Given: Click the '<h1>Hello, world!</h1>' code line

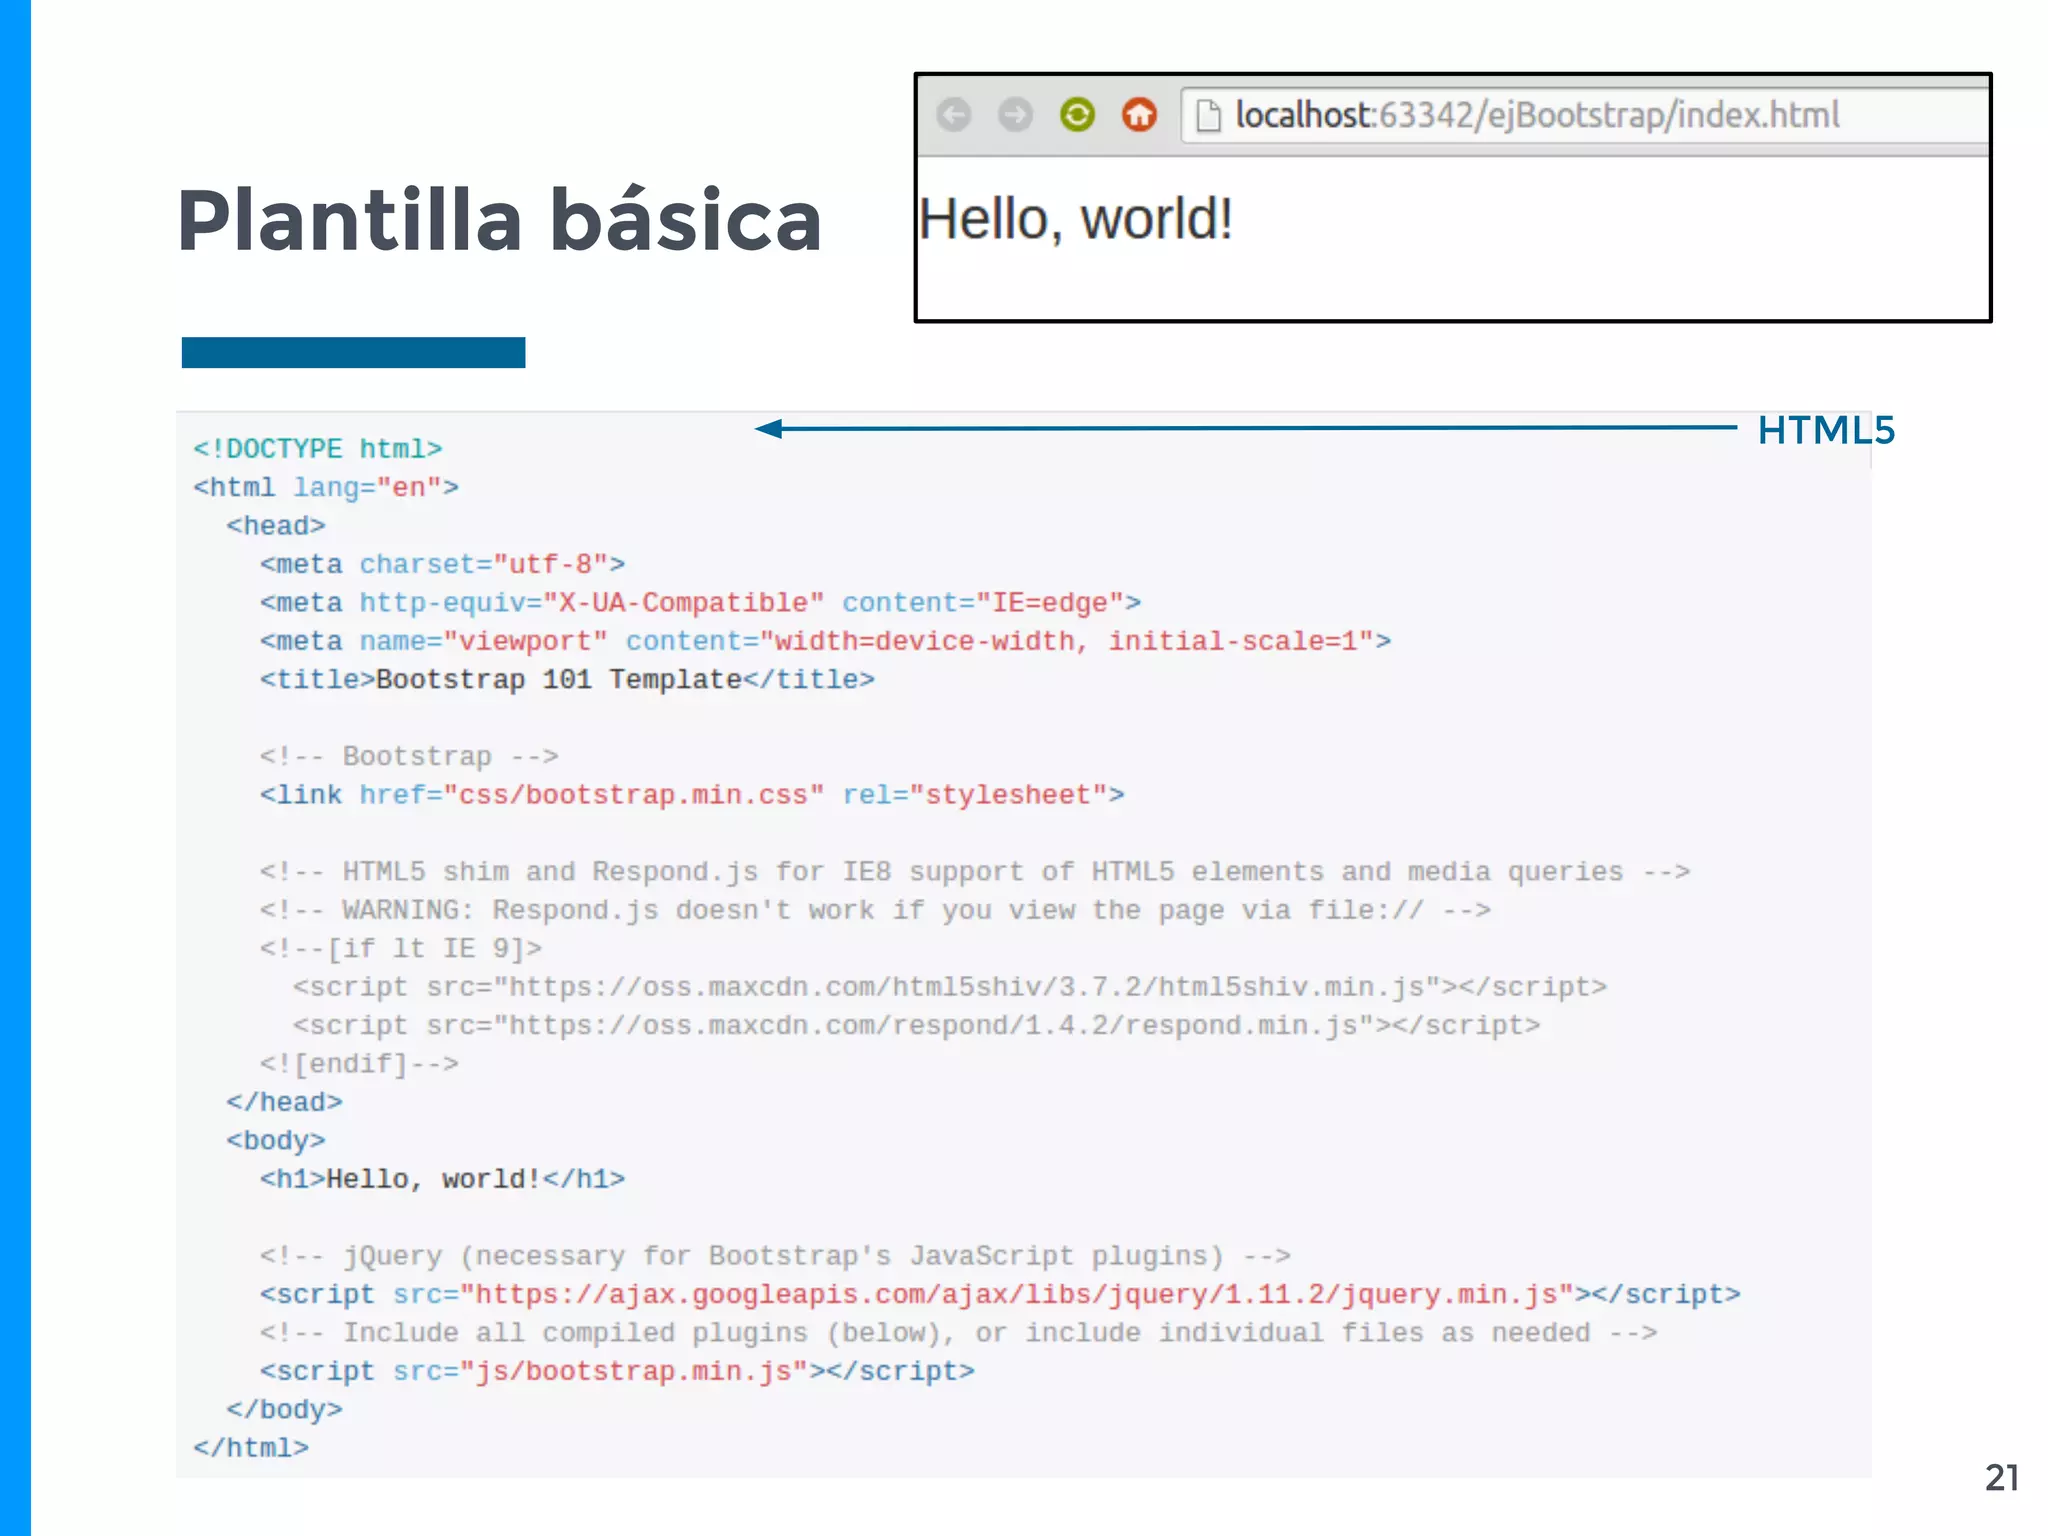Looking at the screenshot, I should click(x=442, y=1179).
